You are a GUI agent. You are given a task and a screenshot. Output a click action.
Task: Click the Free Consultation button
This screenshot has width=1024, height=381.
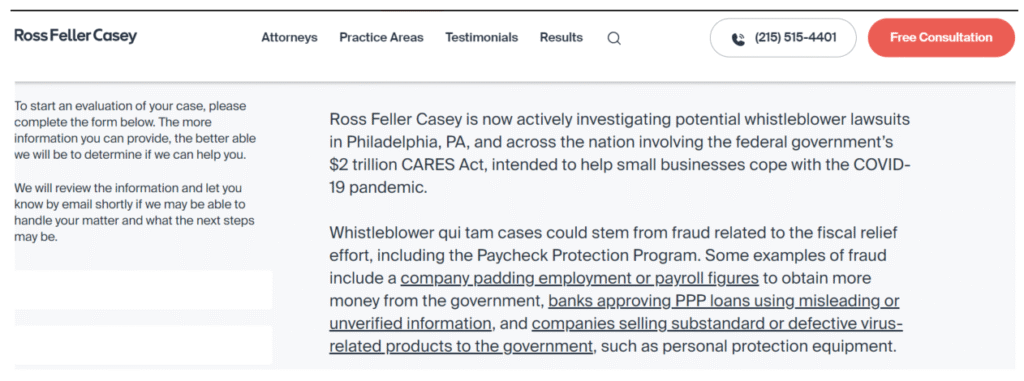[941, 38]
